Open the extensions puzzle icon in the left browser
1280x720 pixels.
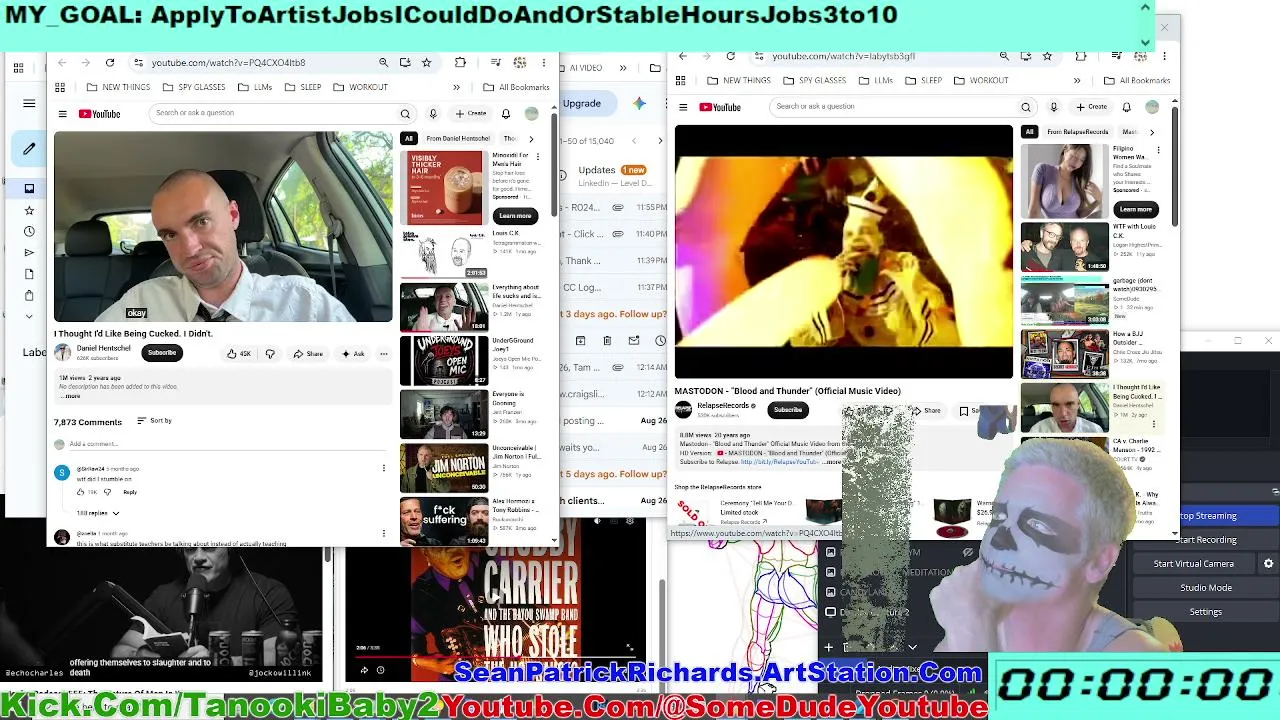coord(460,62)
